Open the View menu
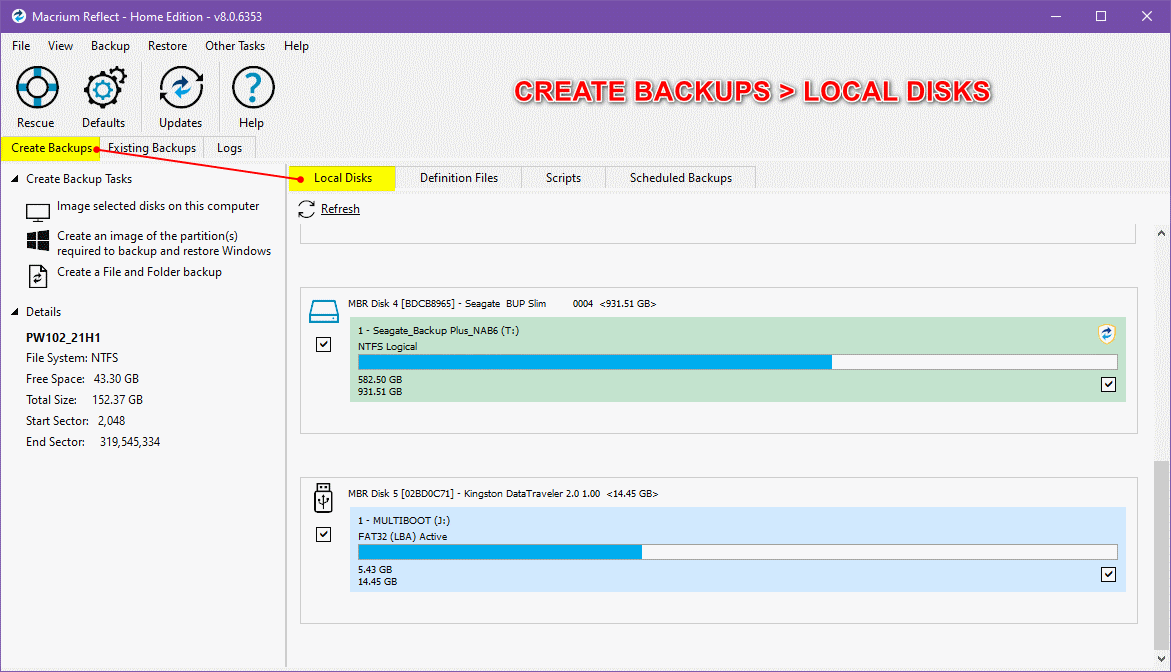 tap(60, 46)
